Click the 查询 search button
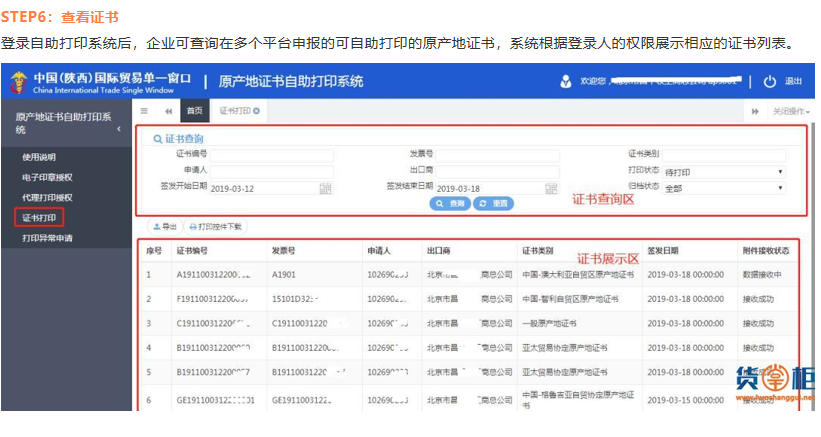Screen dimensions: 821x437 (x=450, y=203)
